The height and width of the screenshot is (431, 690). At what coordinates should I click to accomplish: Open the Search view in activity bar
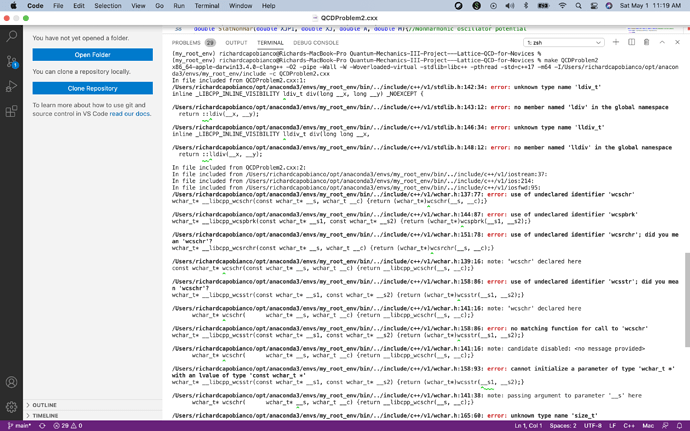(11, 36)
